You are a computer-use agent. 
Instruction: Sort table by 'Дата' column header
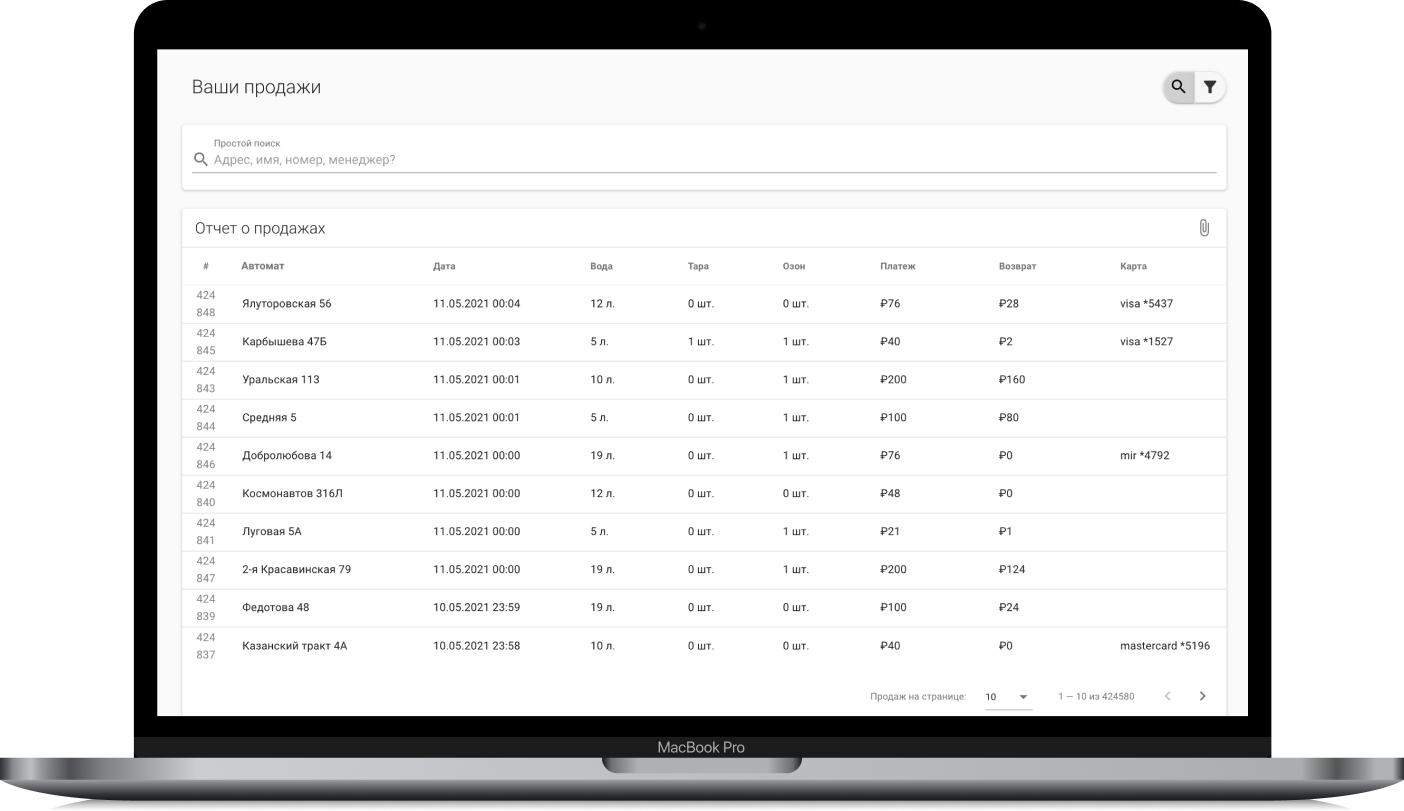pyautogui.click(x=444, y=266)
